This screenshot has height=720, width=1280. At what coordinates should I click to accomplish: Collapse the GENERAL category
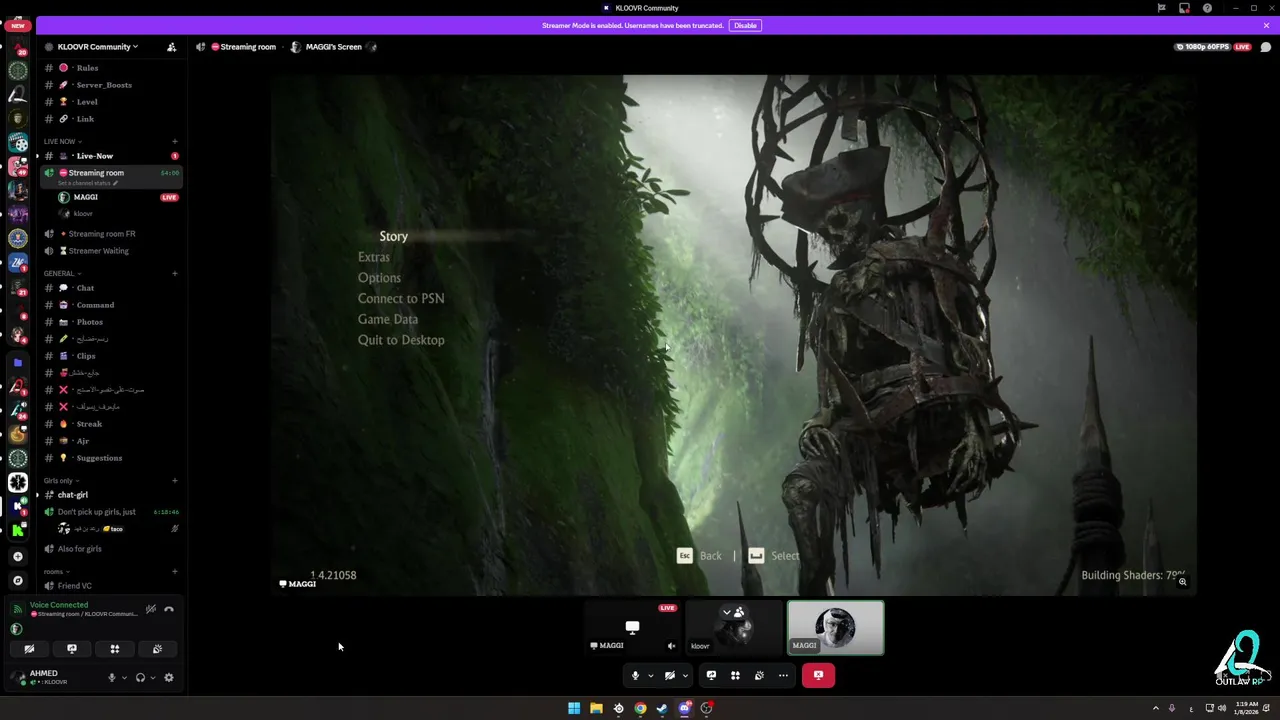click(x=62, y=273)
